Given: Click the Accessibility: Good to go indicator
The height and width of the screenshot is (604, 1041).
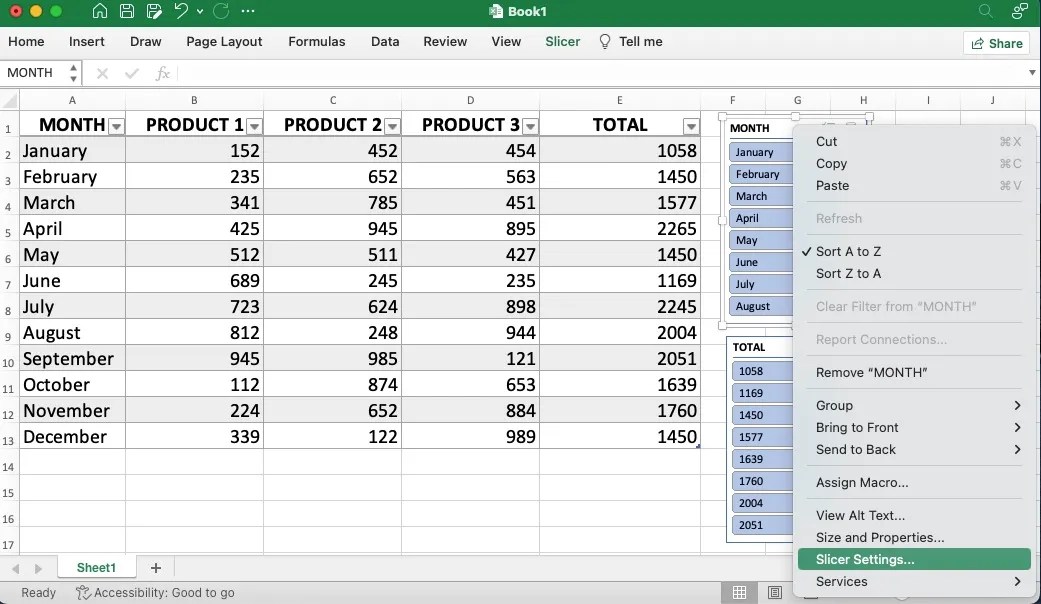Looking at the screenshot, I should click(155, 592).
